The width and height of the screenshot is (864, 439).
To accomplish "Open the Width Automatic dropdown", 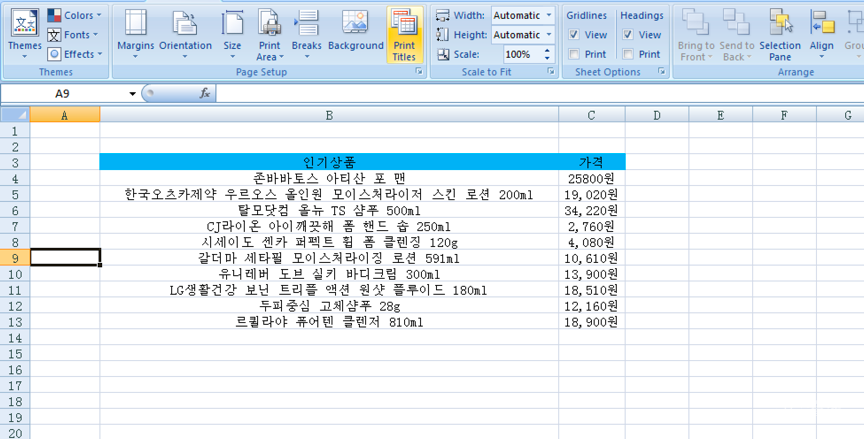I will (x=549, y=15).
